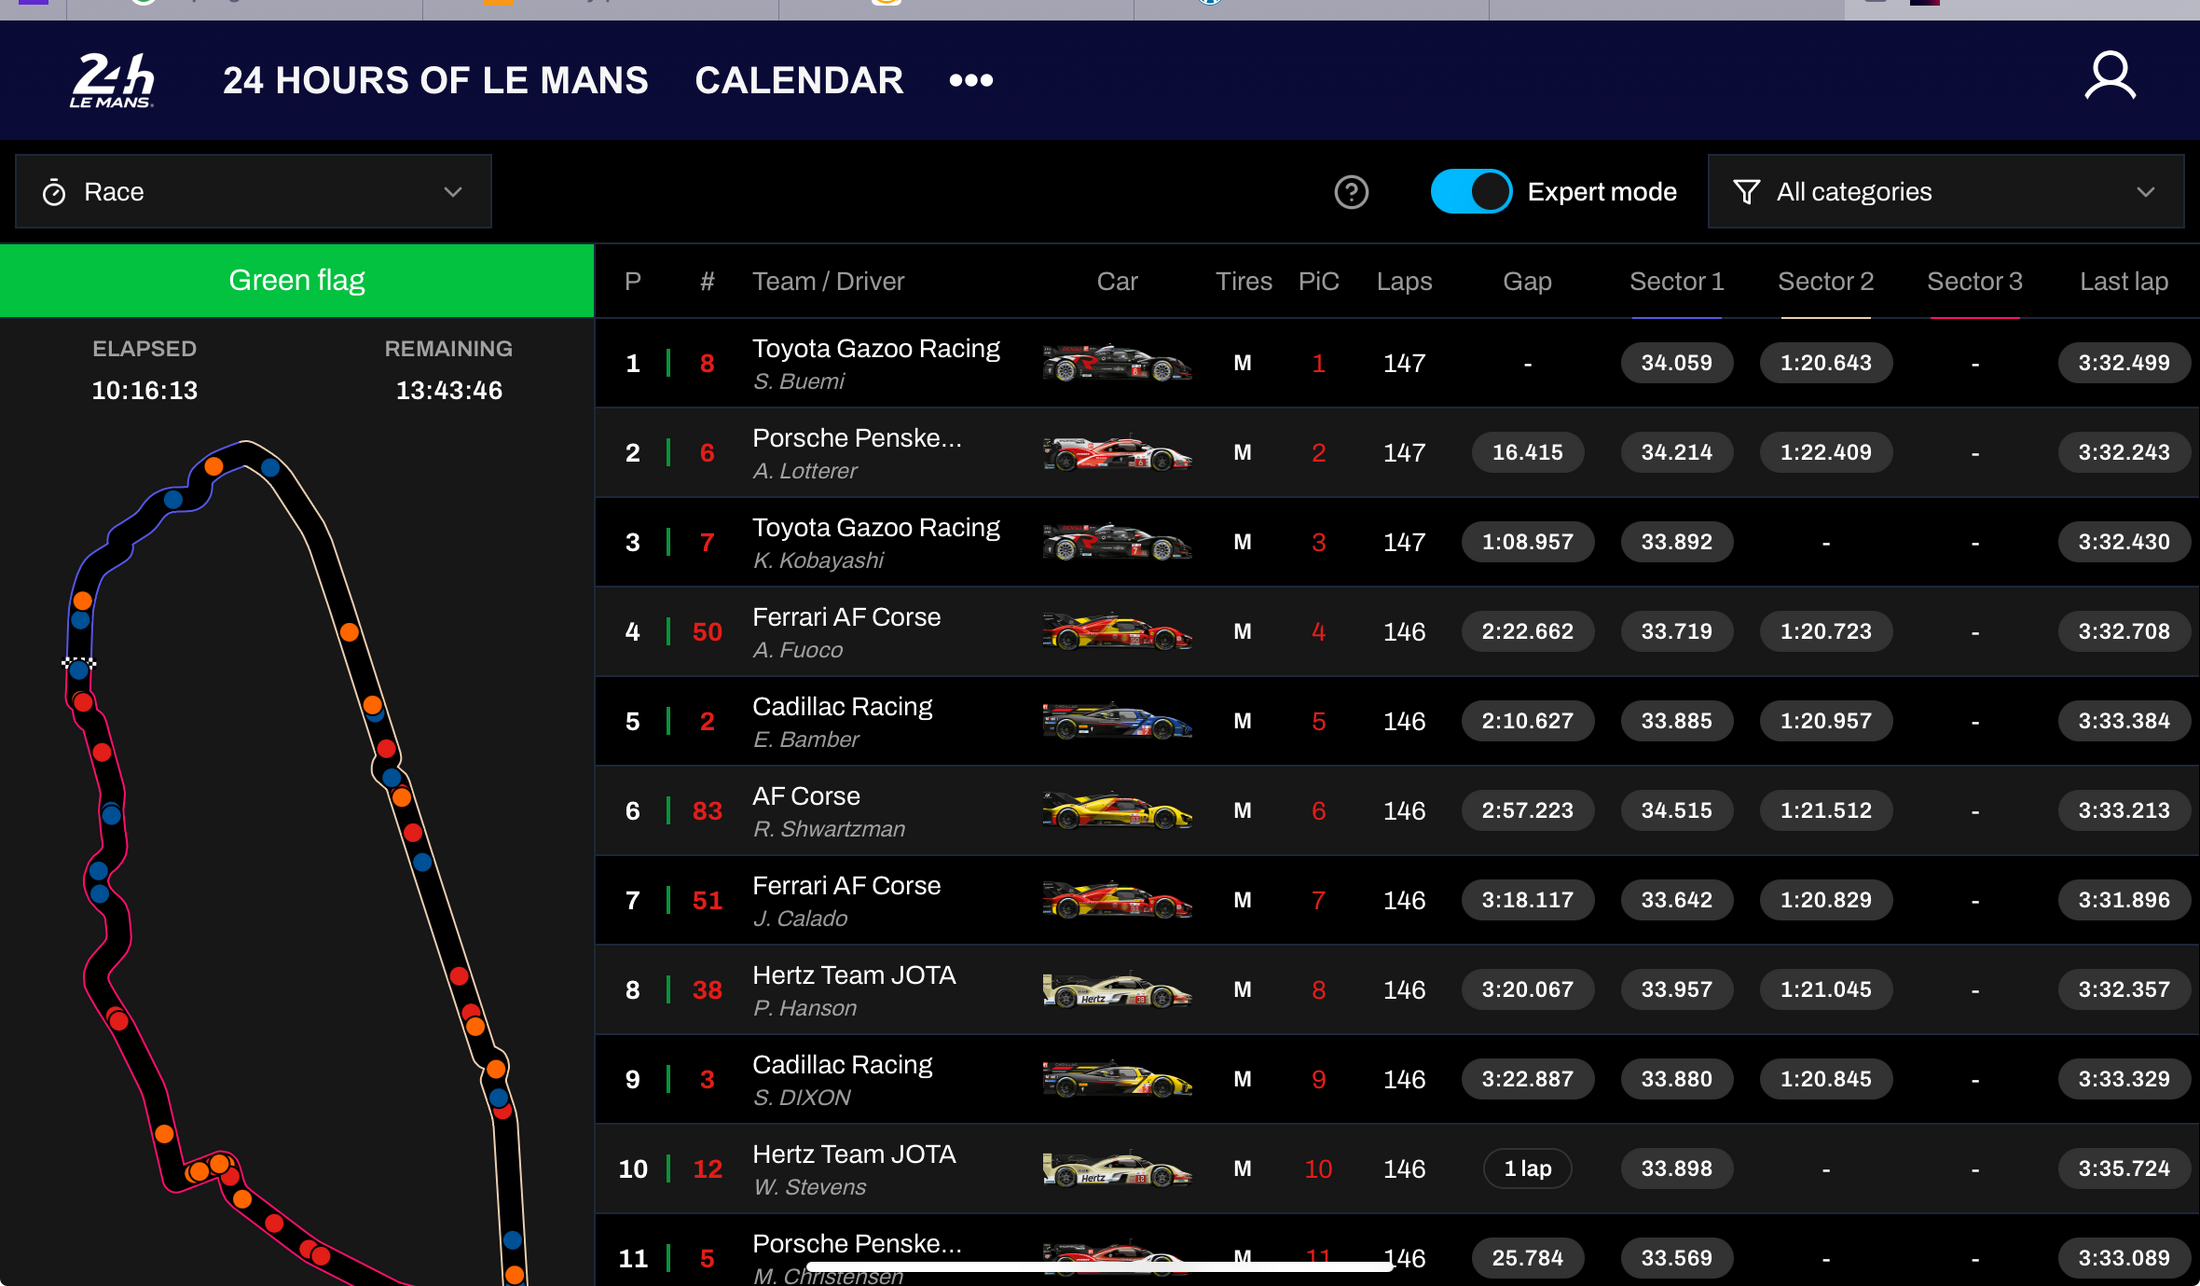
Task: Click the Gap column header
Action: (x=1527, y=282)
